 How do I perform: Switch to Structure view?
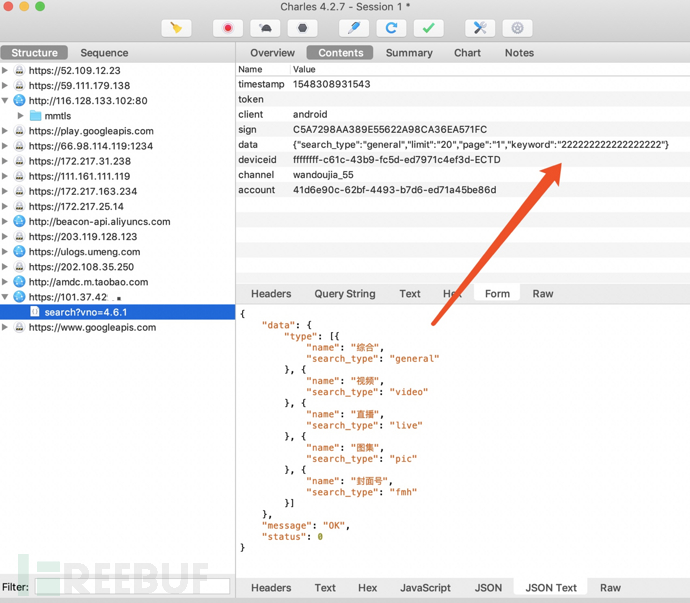[34, 53]
